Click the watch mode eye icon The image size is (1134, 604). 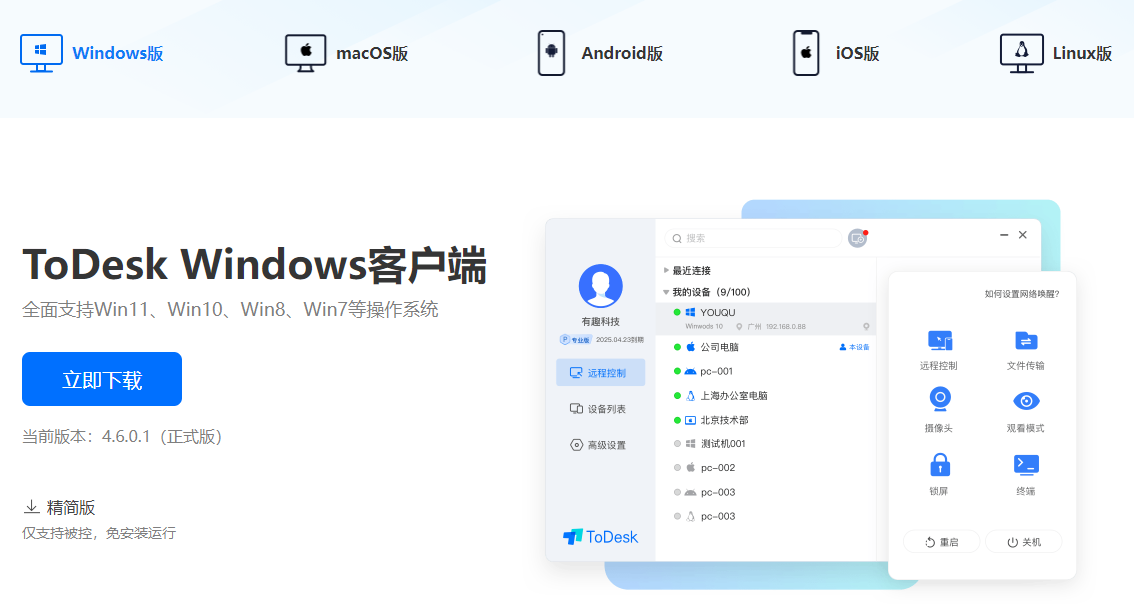point(1025,401)
